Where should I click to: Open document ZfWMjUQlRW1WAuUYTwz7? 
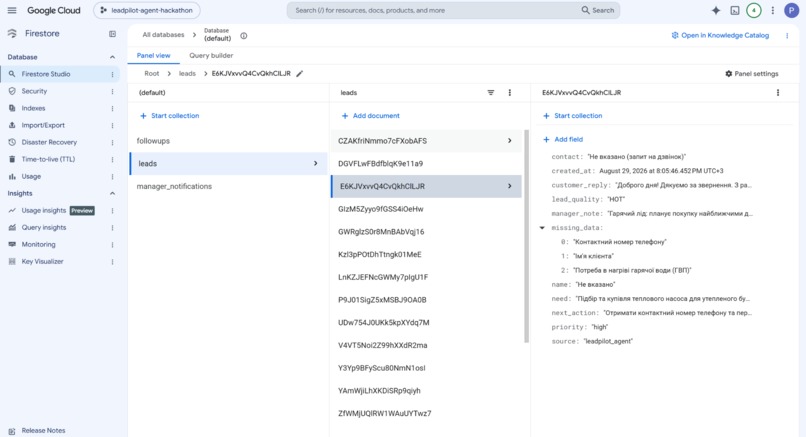[x=426, y=413]
